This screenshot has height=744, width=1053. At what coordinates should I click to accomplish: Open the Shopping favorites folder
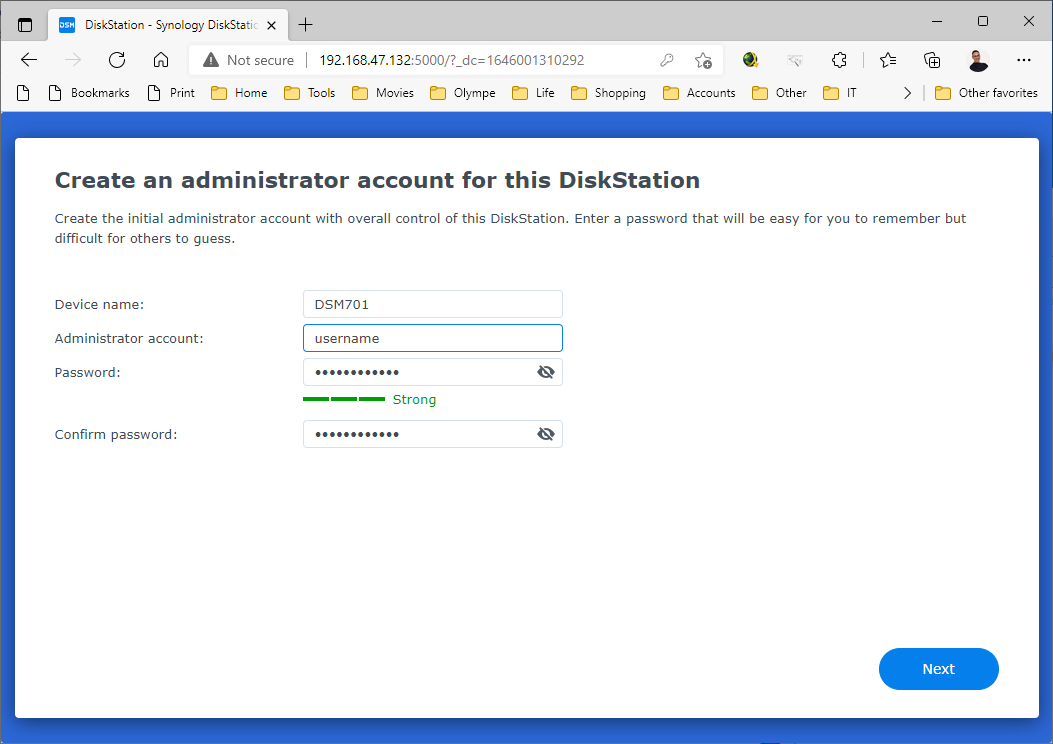pos(608,93)
